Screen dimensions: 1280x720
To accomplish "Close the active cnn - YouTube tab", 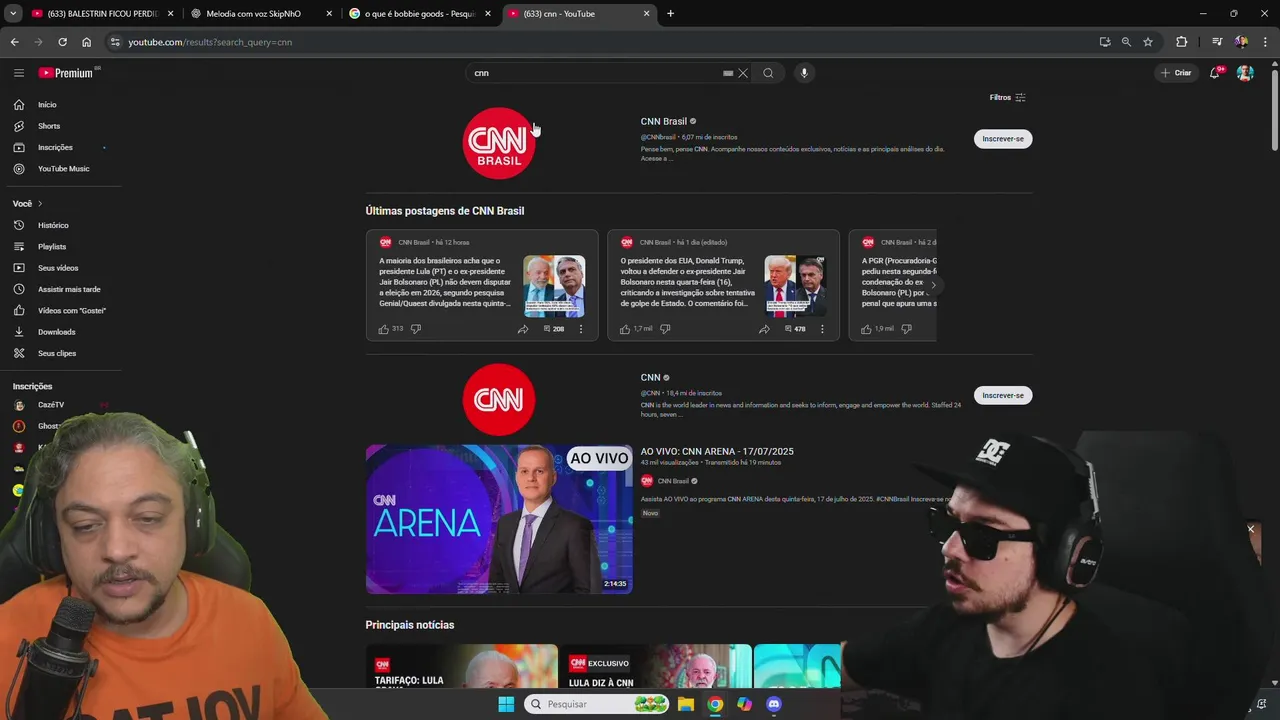I will pos(646,14).
